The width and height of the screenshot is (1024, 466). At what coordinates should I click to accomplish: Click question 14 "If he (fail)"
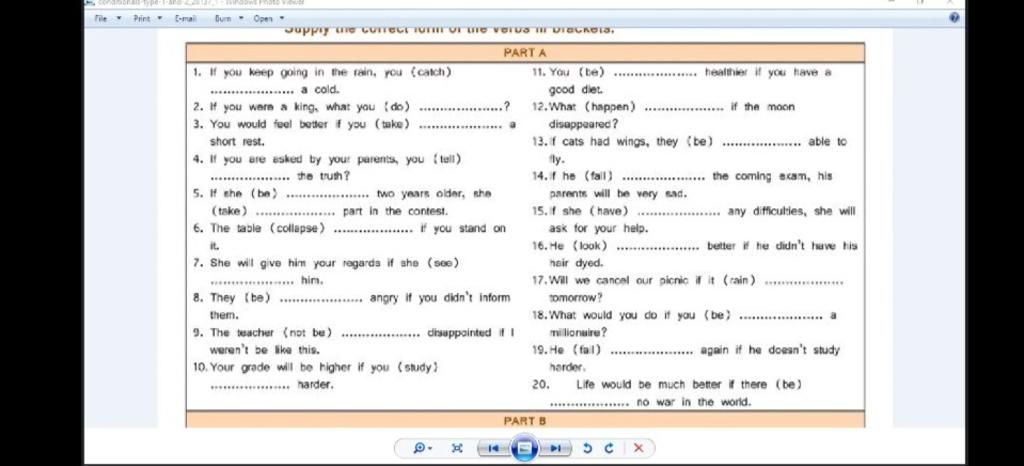tap(682, 185)
